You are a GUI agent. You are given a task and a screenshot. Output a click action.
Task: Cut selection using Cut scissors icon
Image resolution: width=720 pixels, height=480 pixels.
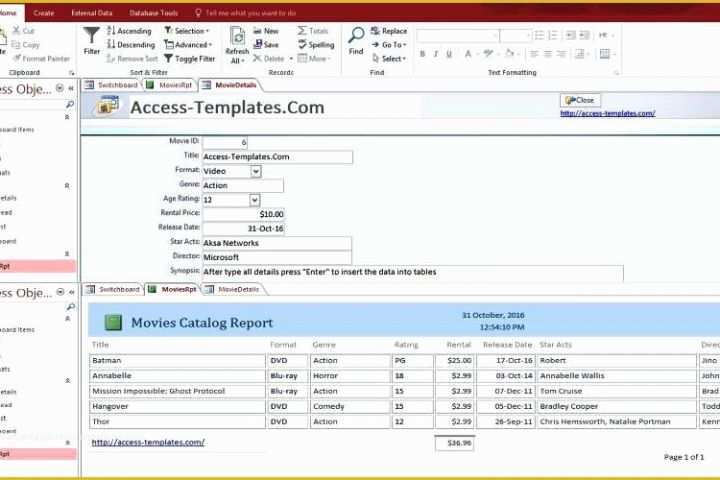click(x=23, y=31)
